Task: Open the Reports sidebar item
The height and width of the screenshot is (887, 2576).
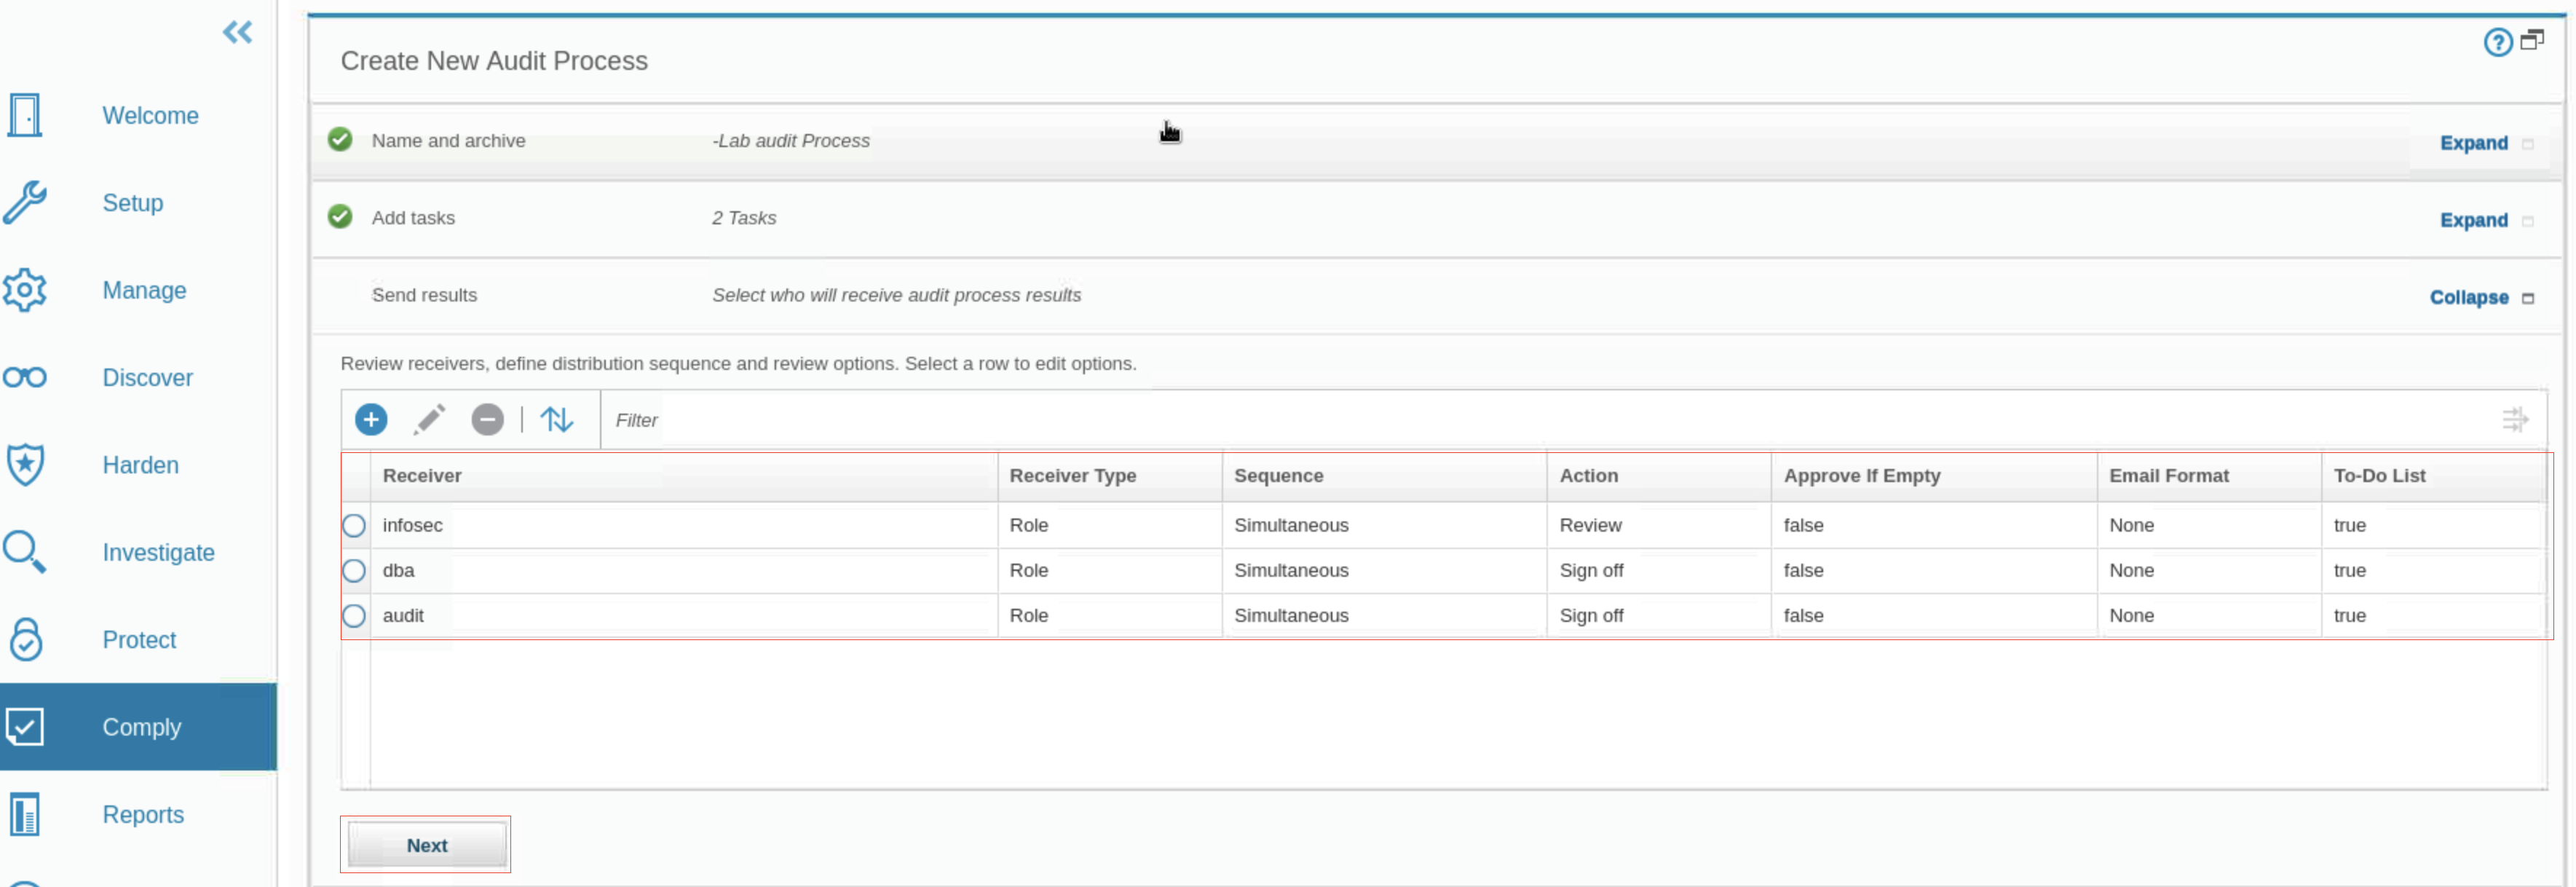Action: (x=143, y=815)
